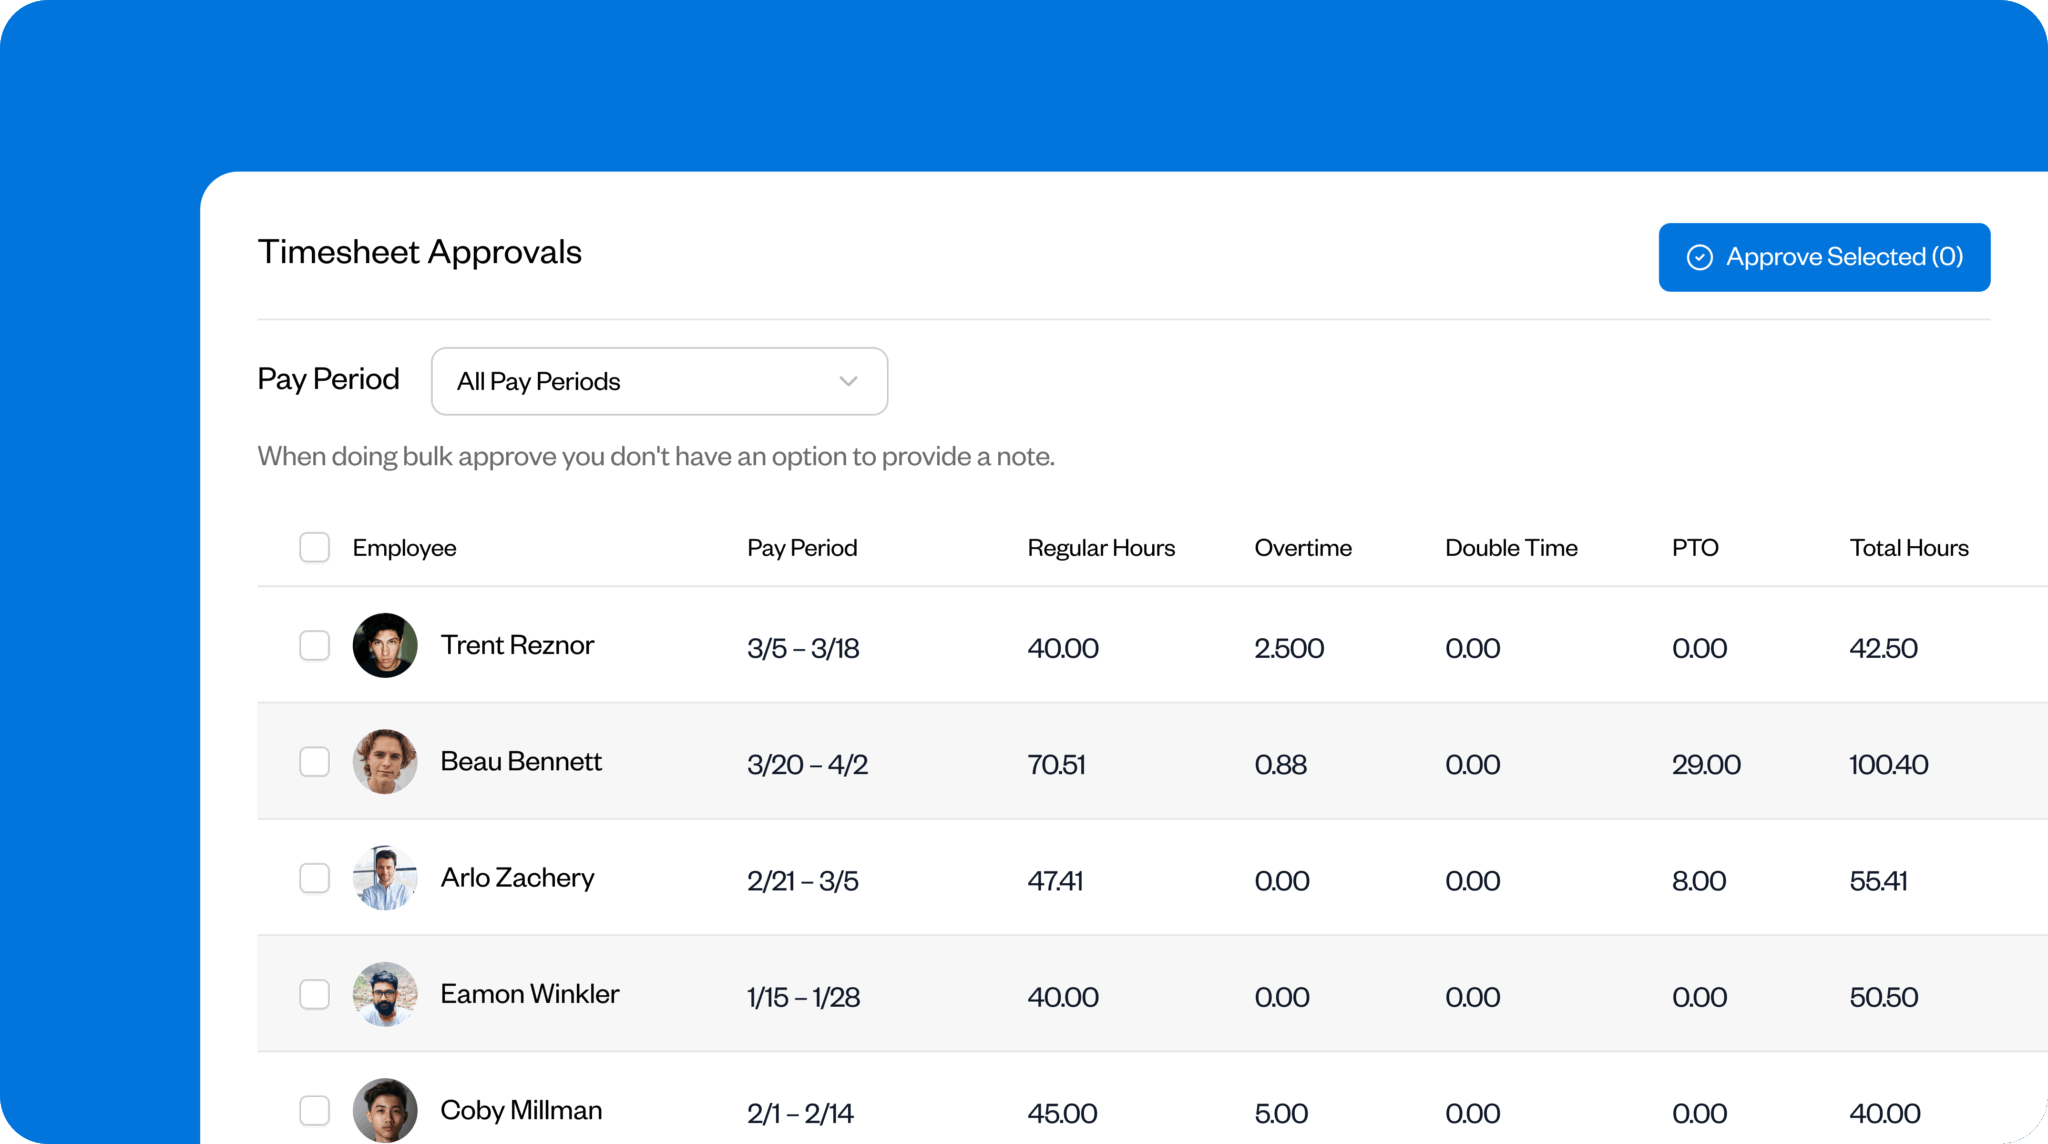Check the box for Arlo Zachery
The image size is (2048, 1144).
[x=314, y=877]
